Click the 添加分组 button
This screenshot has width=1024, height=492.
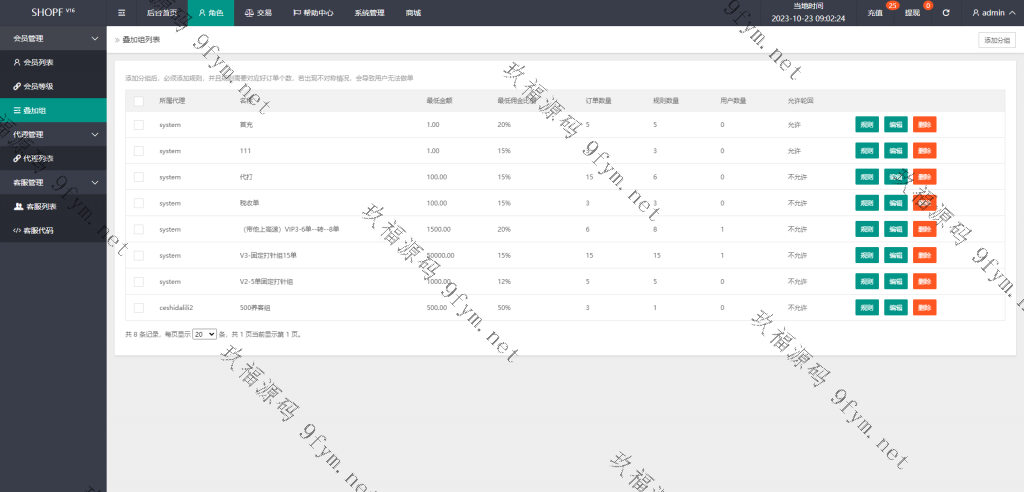pos(997,40)
